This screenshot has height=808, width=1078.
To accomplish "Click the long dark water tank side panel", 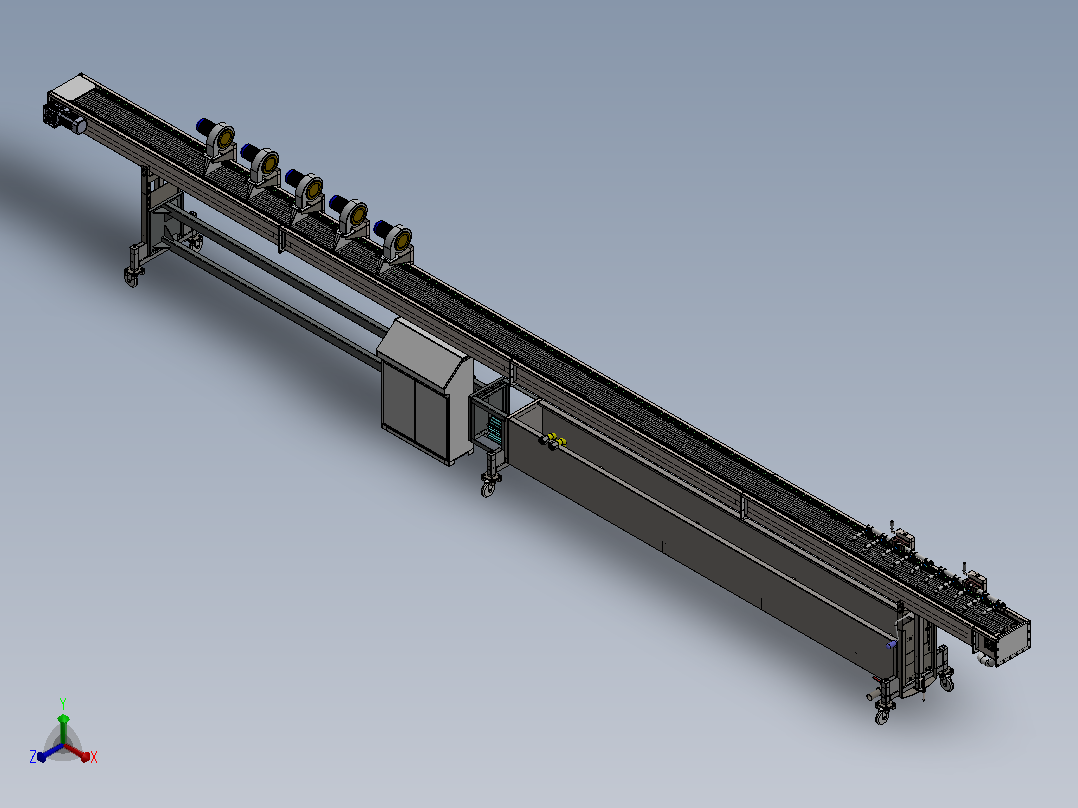I will [x=698, y=550].
